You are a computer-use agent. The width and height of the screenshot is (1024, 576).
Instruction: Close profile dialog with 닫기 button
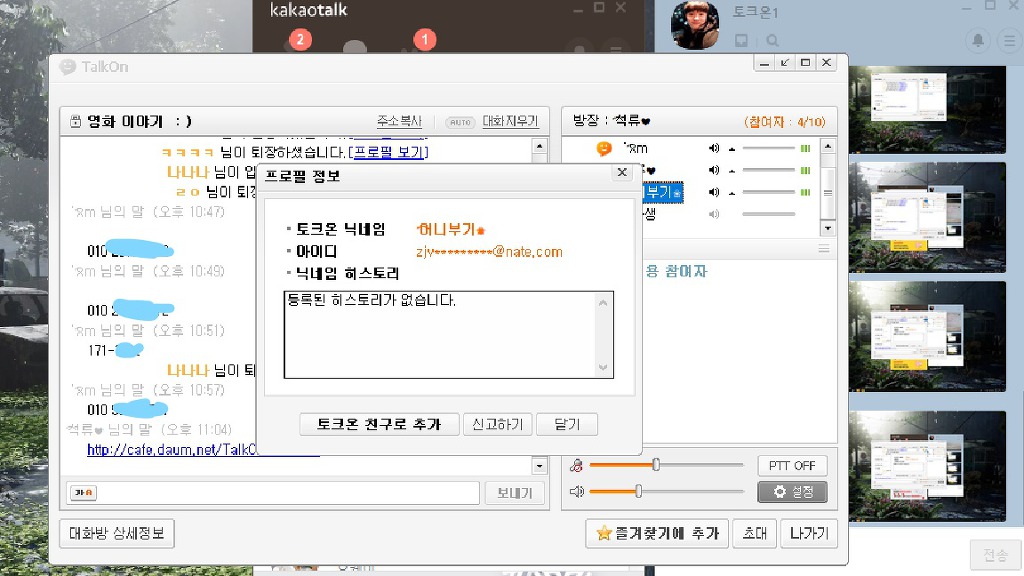click(567, 424)
